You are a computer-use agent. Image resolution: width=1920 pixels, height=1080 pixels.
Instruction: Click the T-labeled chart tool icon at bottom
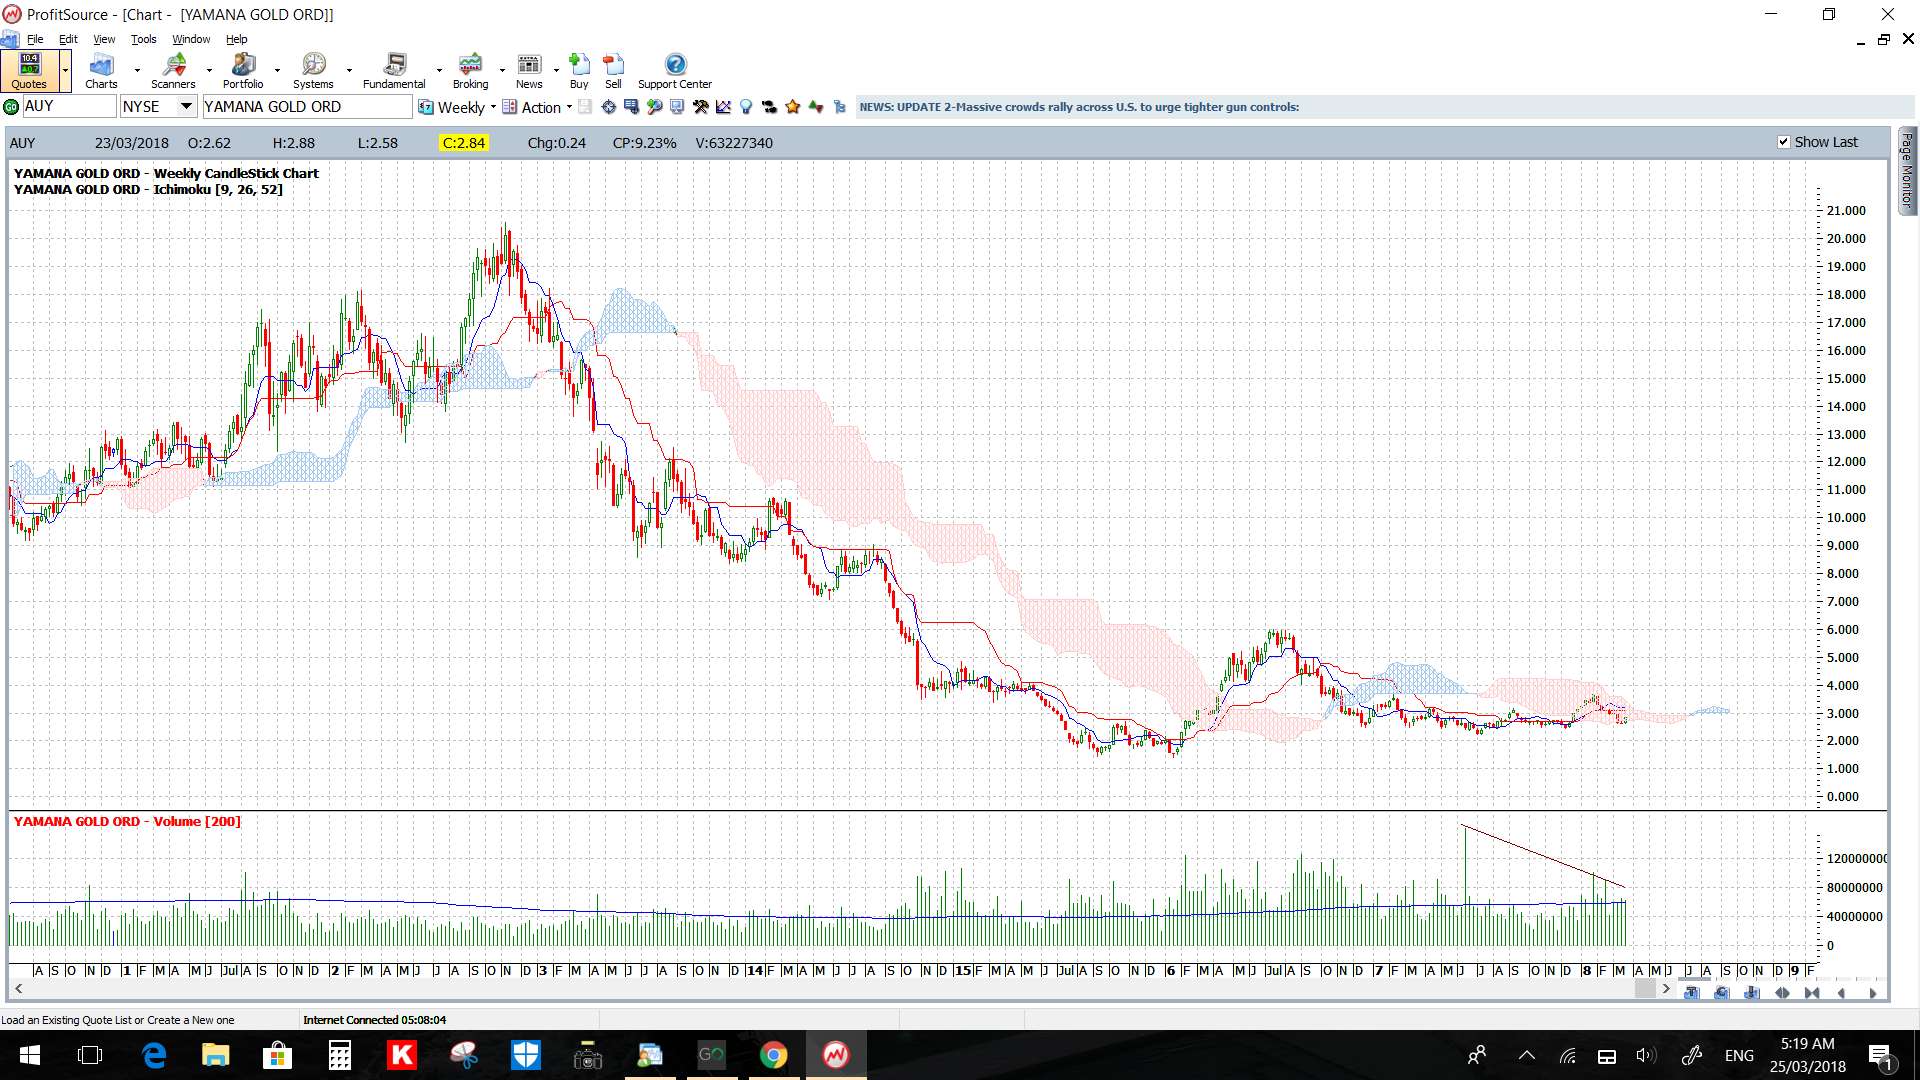(x=1691, y=993)
